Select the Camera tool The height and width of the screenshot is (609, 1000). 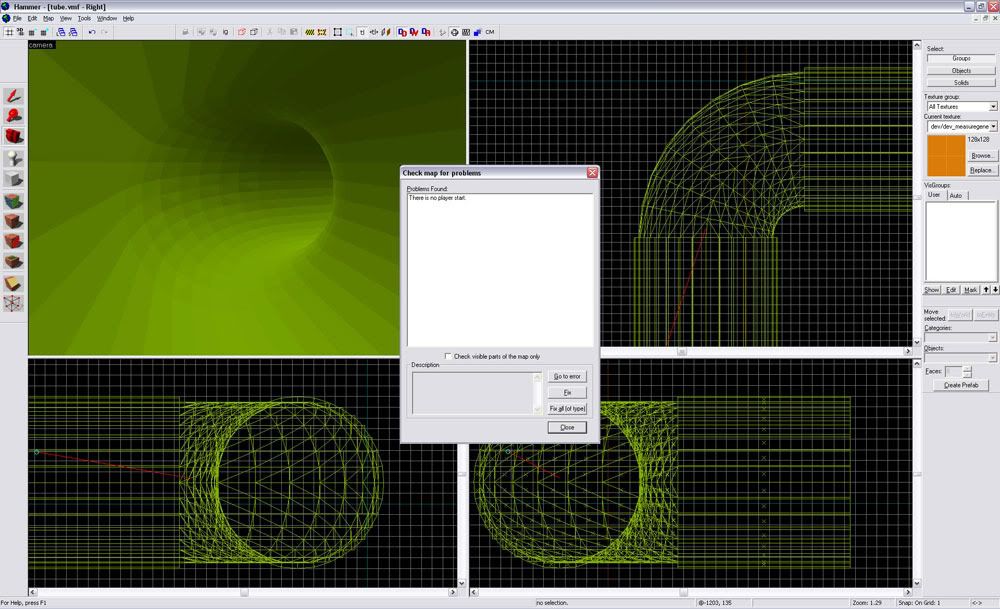(14, 137)
